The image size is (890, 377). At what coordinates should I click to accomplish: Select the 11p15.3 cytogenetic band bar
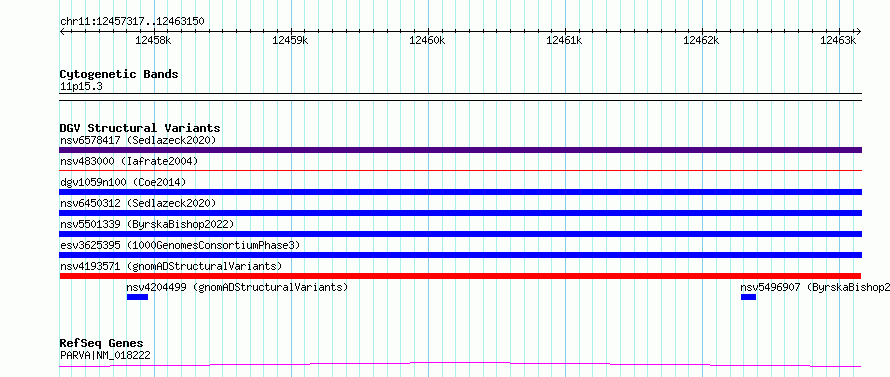[x=460, y=97]
